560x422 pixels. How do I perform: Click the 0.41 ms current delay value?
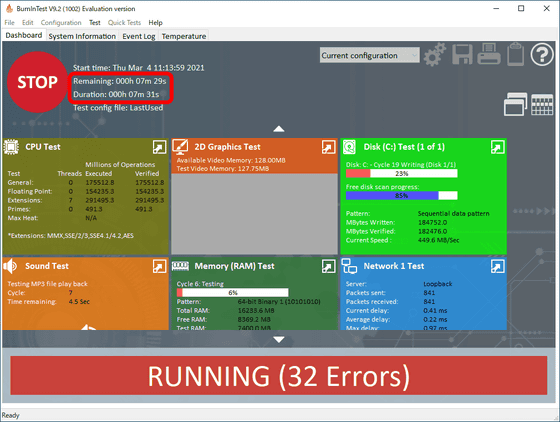pyautogui.click(x=435, y=311)
